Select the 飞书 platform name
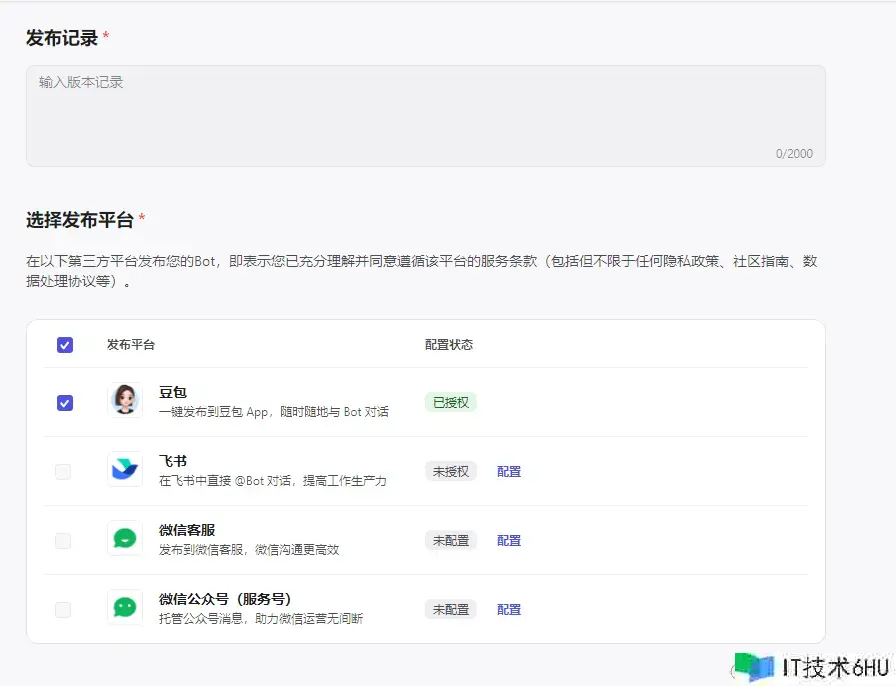Image resolution: width=896 pixels, height=686 pixels. pyautogui.click(x=173, y=461)
